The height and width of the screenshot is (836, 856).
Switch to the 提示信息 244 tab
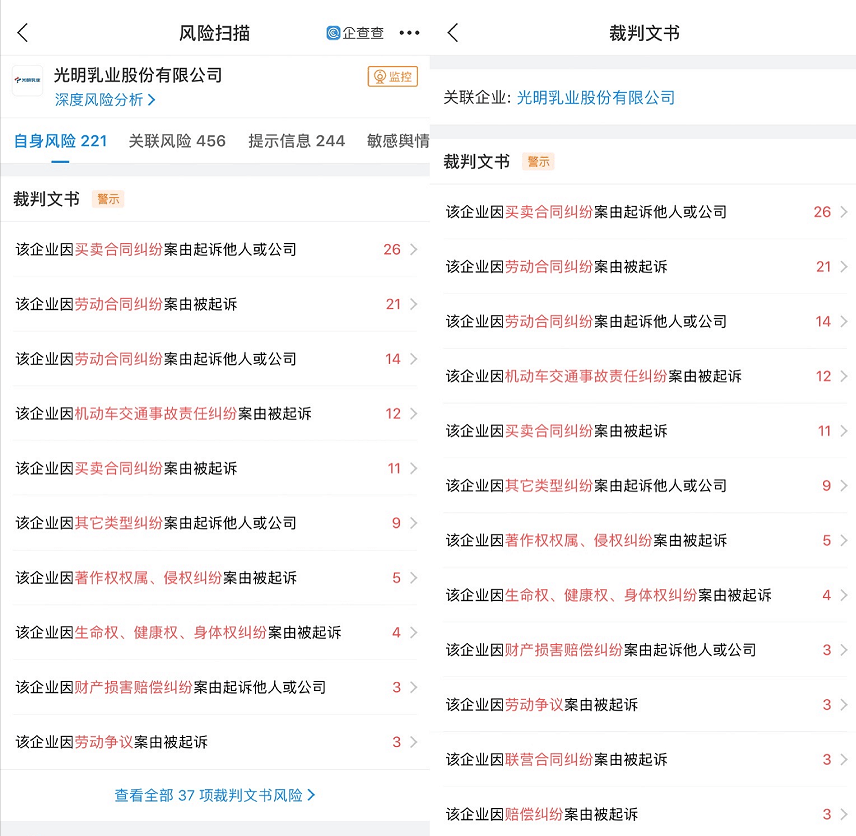296,141
